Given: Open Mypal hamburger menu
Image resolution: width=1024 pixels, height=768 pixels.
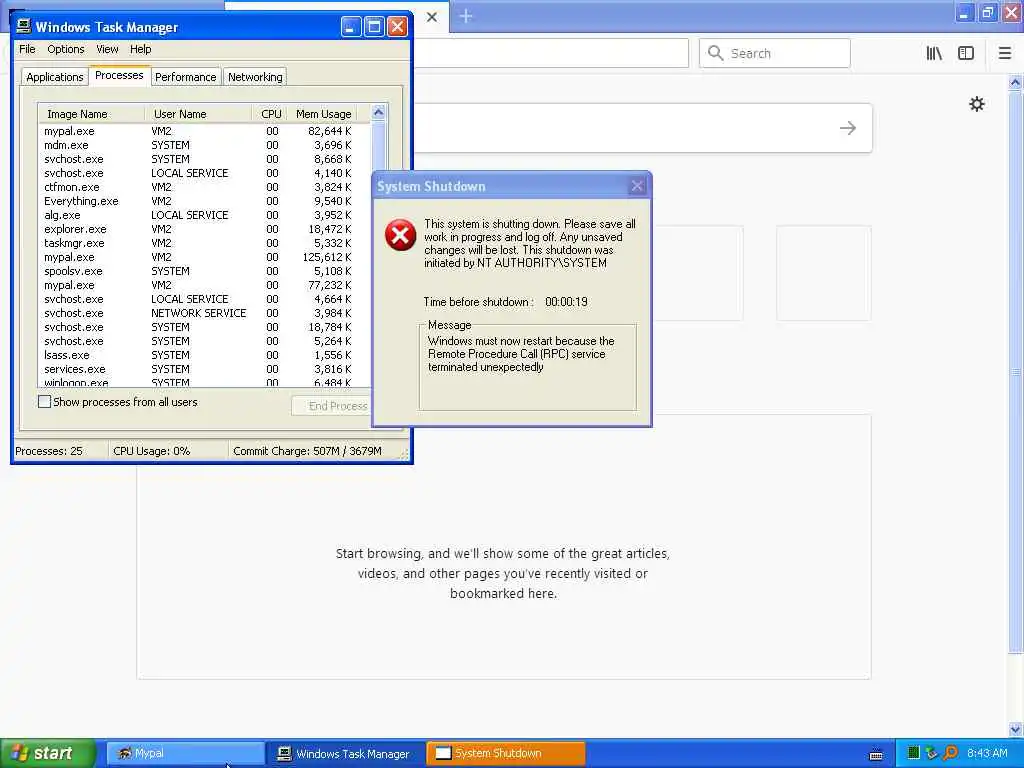Looking at the screenshot, I should click(x=1005, y=53).
